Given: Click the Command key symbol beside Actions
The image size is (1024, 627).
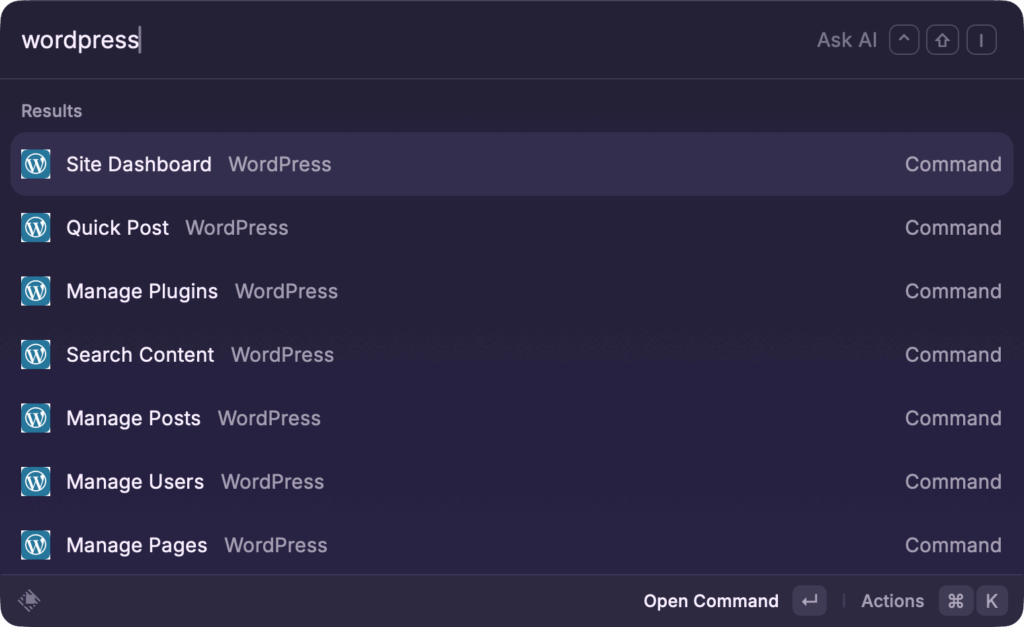Looking at the screenshot, I should pos(955,601).
